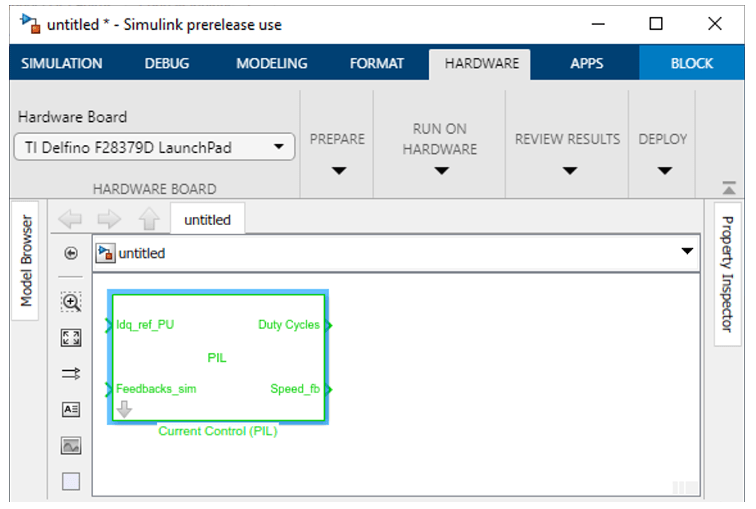
Task: Click the Up to Parent arrow
Action: point(148,219)
